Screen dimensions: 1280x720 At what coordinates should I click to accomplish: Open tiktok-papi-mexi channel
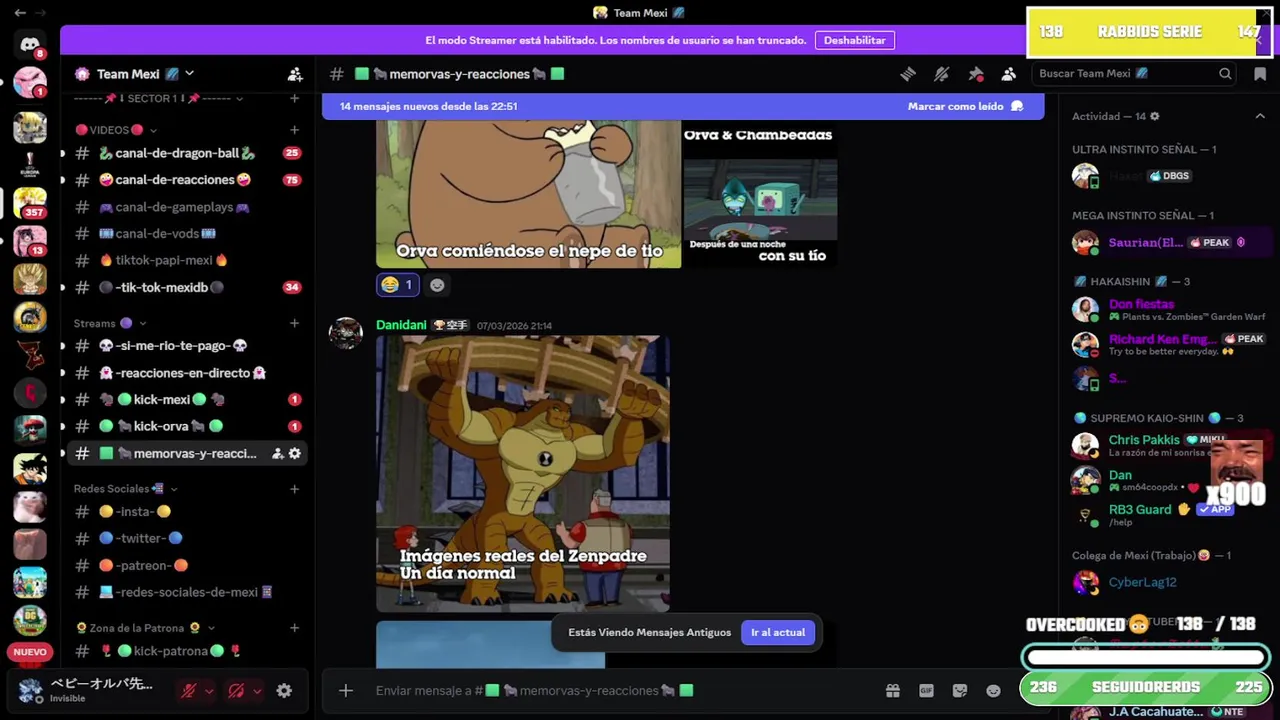(186, 260)
